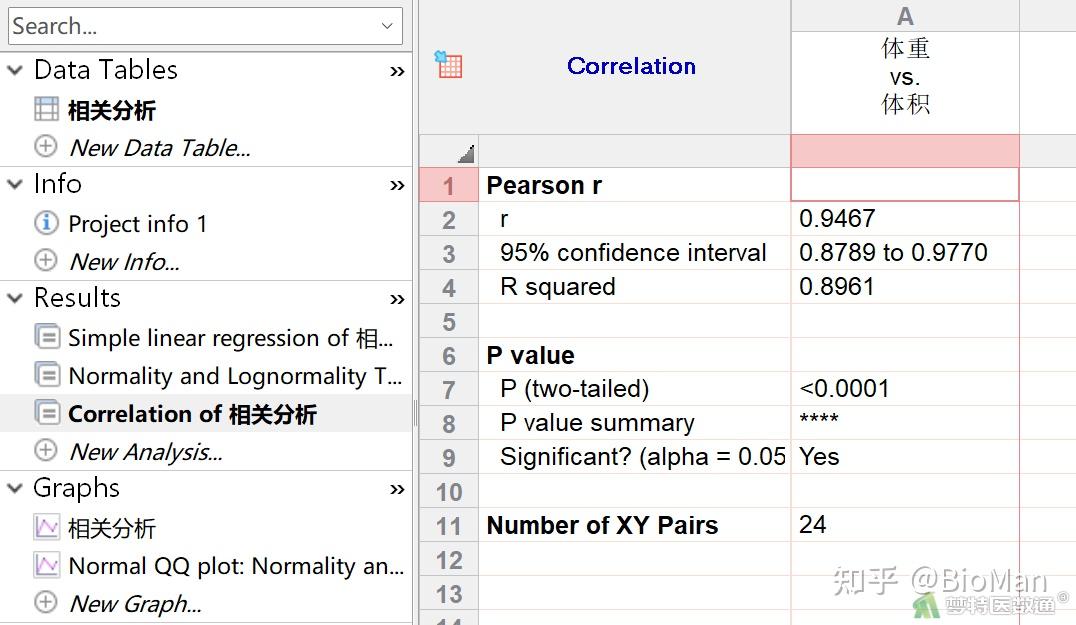Collapse the Data Tables section
Screen dimensions: 1076x625
16,69
